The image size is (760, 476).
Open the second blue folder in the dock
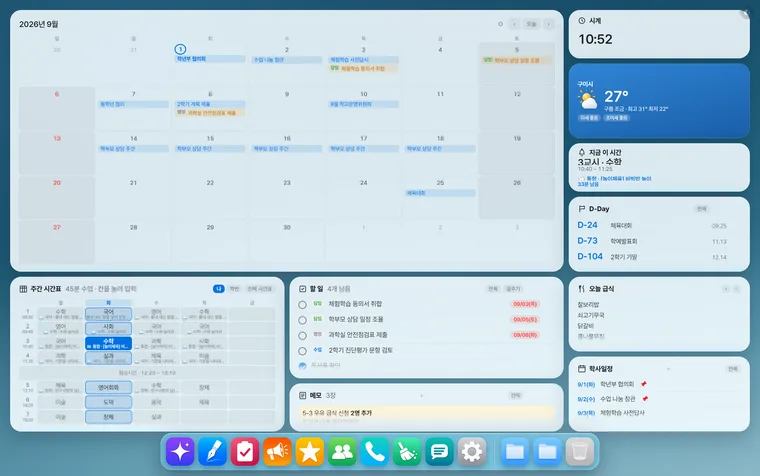click(547, 452)
